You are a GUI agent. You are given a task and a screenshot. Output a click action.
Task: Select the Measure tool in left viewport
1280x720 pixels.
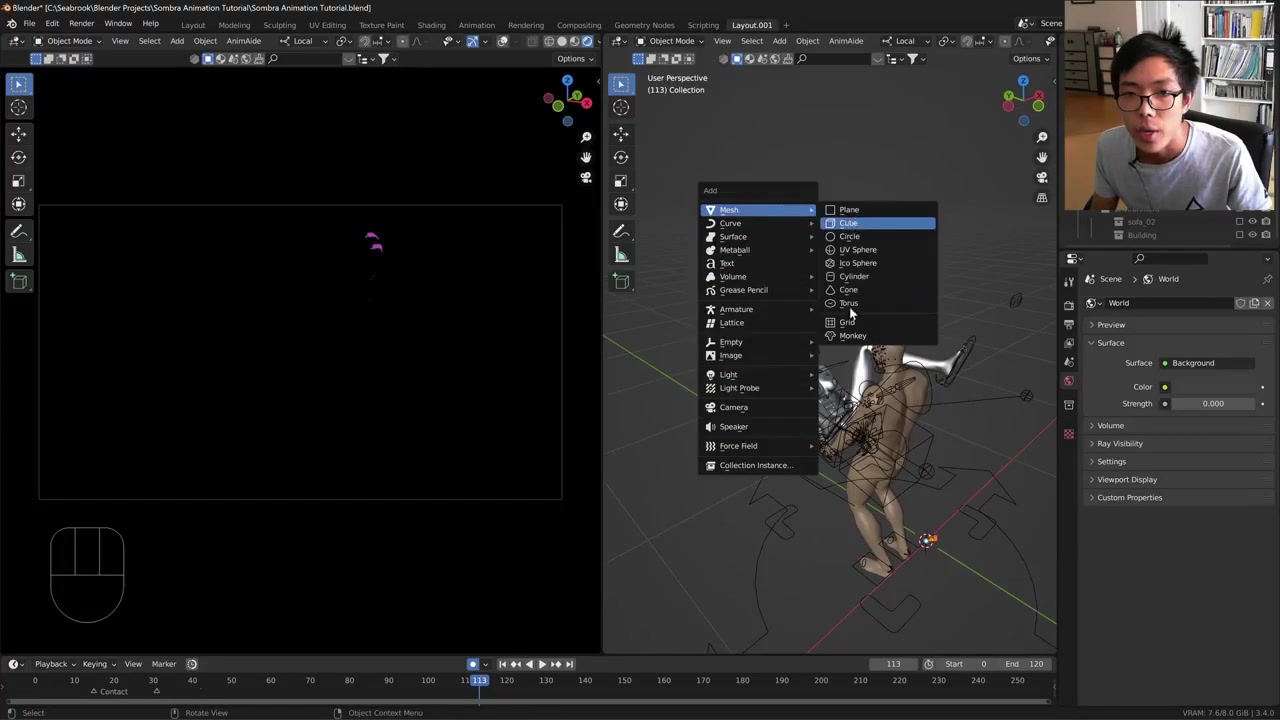coord(18,255)
